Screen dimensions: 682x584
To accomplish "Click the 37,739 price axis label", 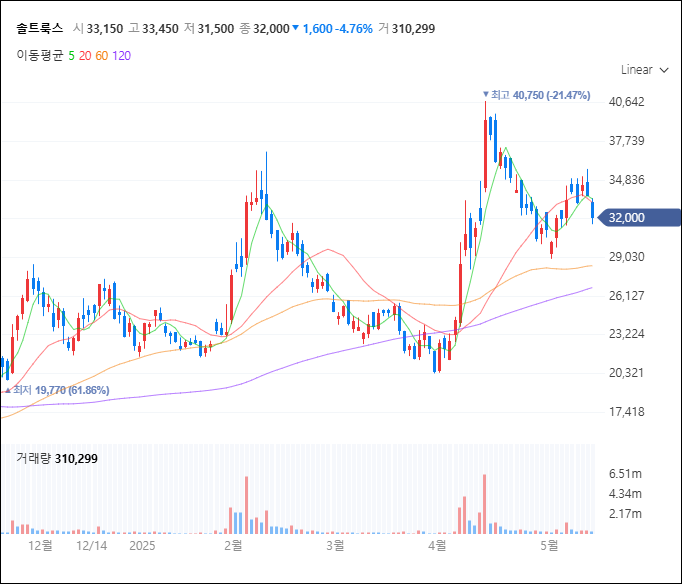I will pyautogui.click(x=626, y=141).
